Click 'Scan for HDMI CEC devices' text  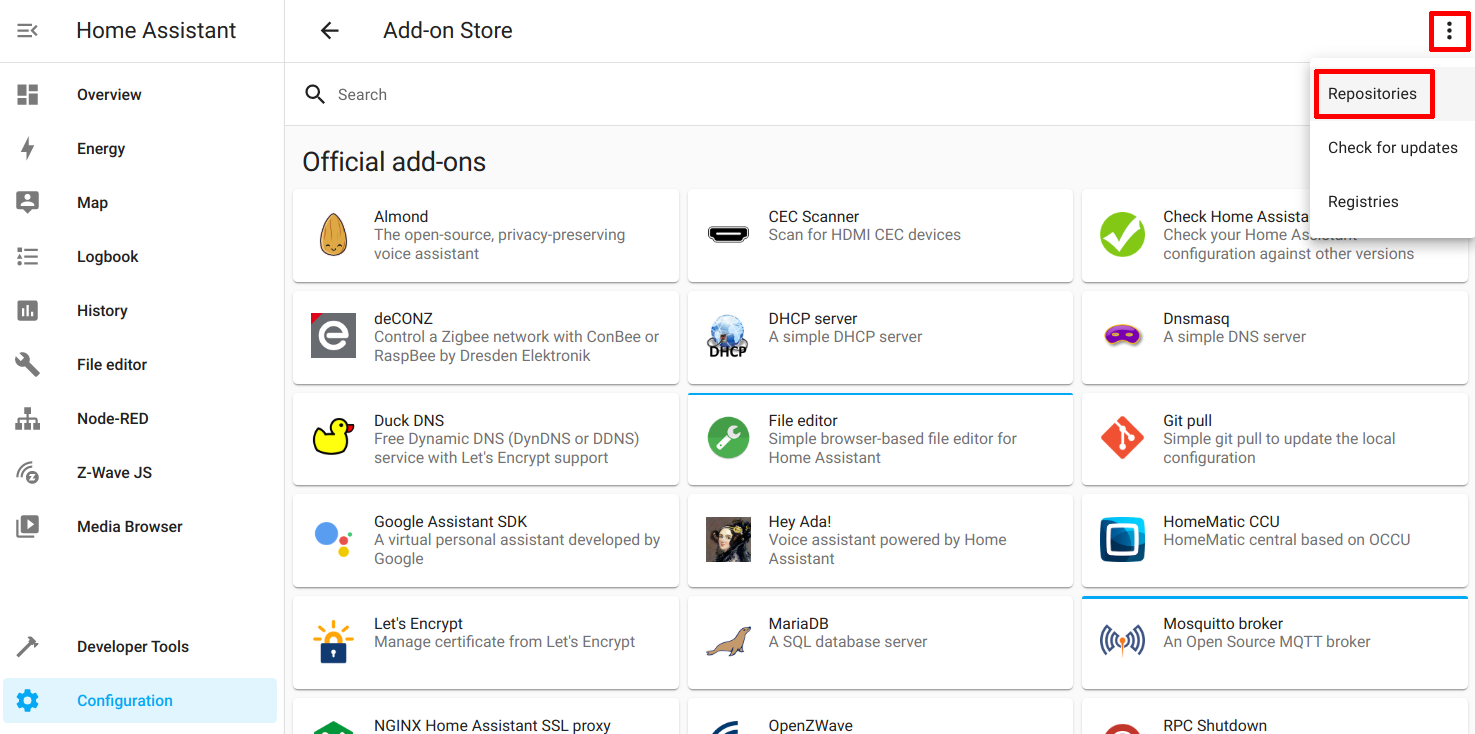click(x=864, y=235)
